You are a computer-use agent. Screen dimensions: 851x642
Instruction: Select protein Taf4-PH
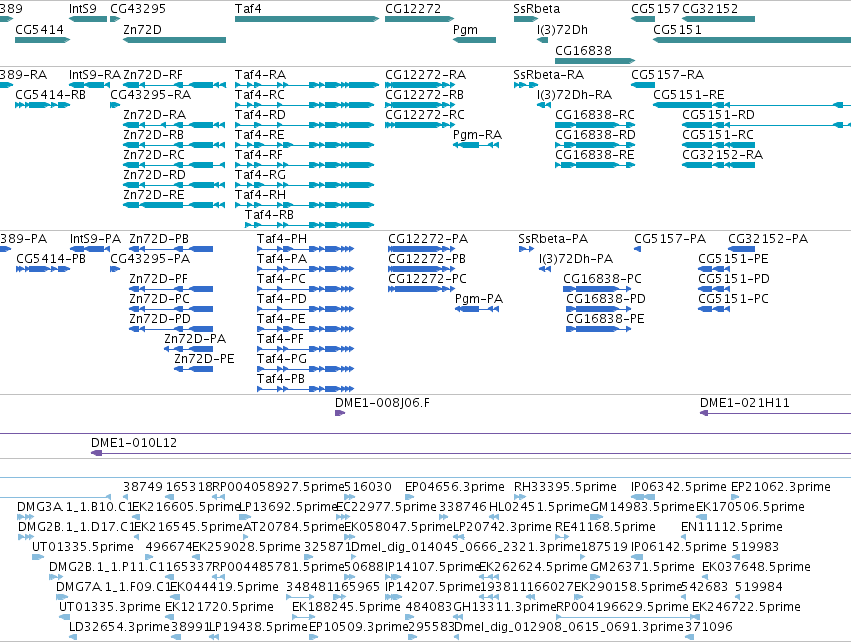pos(306,249)
